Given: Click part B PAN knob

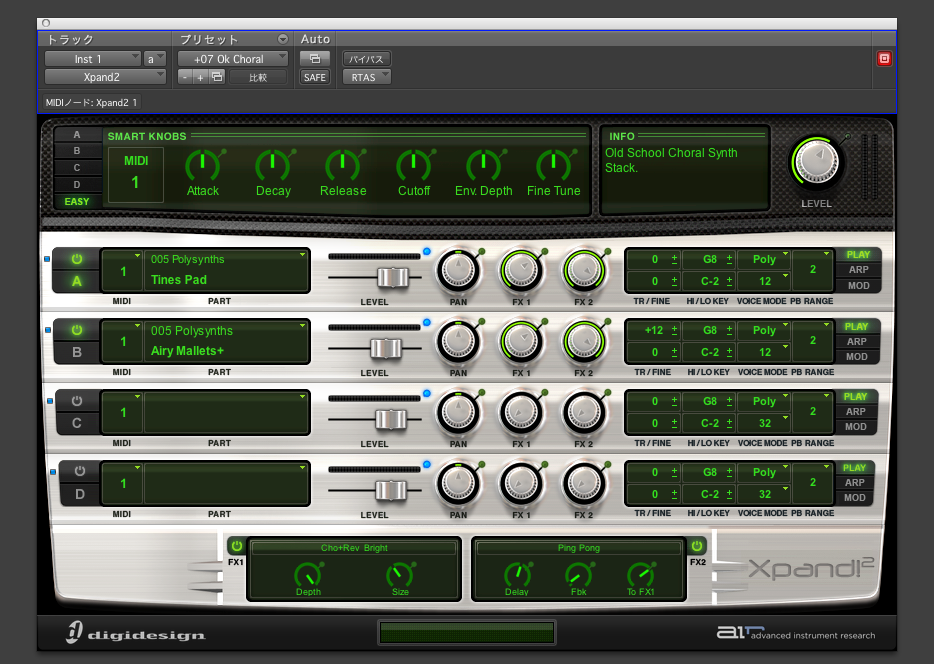Looking at the screenshot, I should (458, 342).
